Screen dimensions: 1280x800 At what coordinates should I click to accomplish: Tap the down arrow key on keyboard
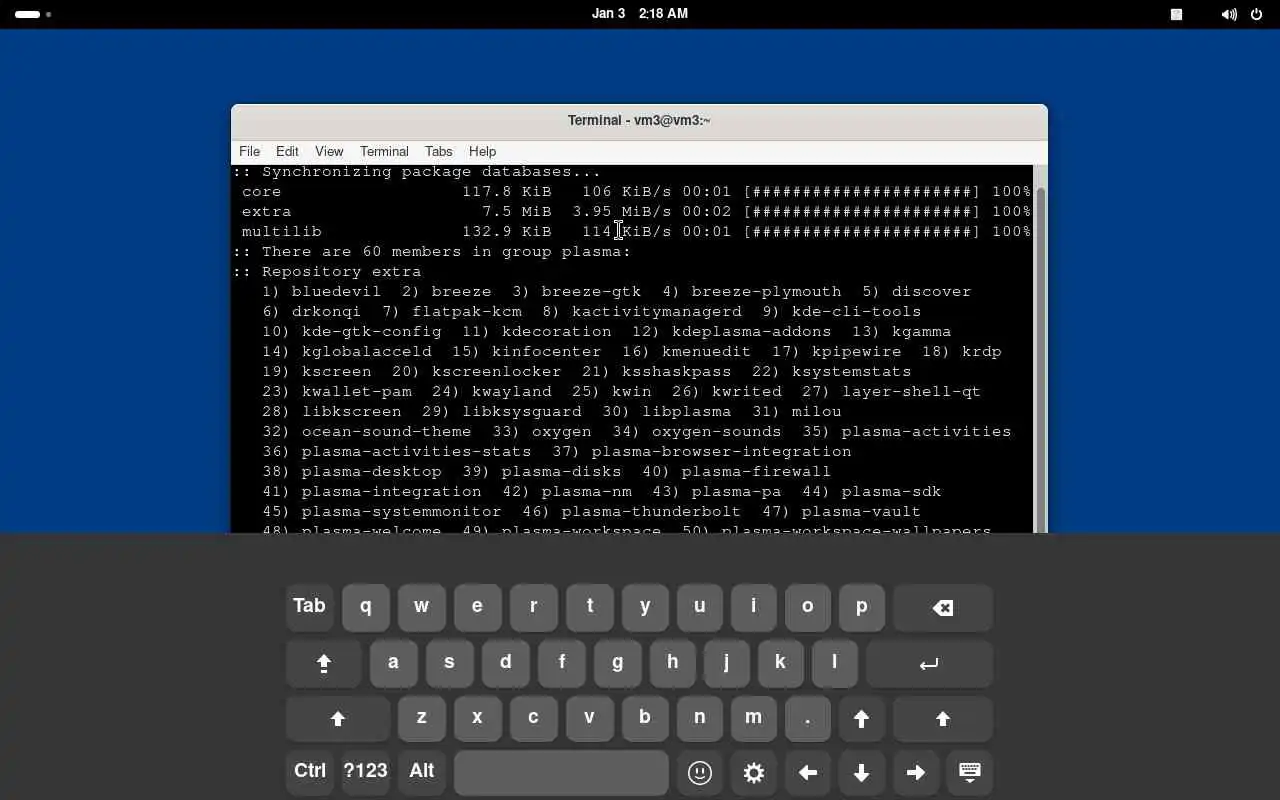click(861, 773)
